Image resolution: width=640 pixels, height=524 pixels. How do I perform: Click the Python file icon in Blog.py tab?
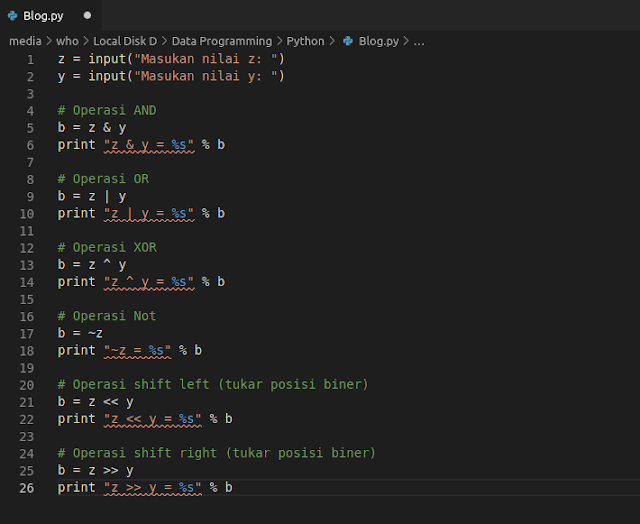[x=13, y=16]
